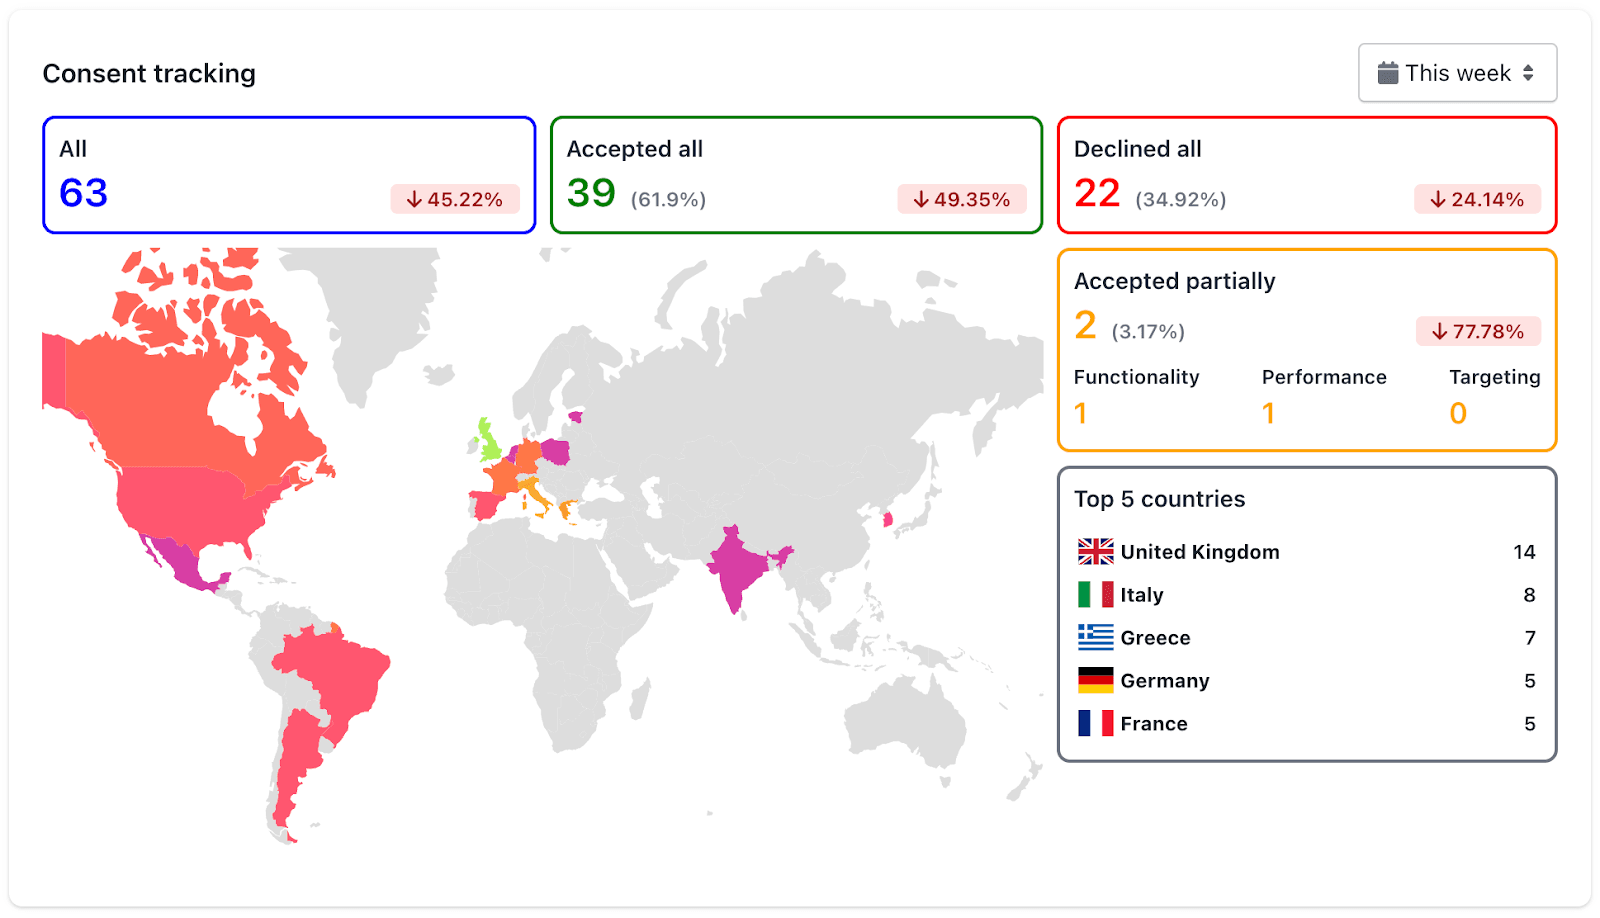The image size is (1600, 918).
Task: Click the calendar icon in the date filter
Action: tap(1388, 72)
